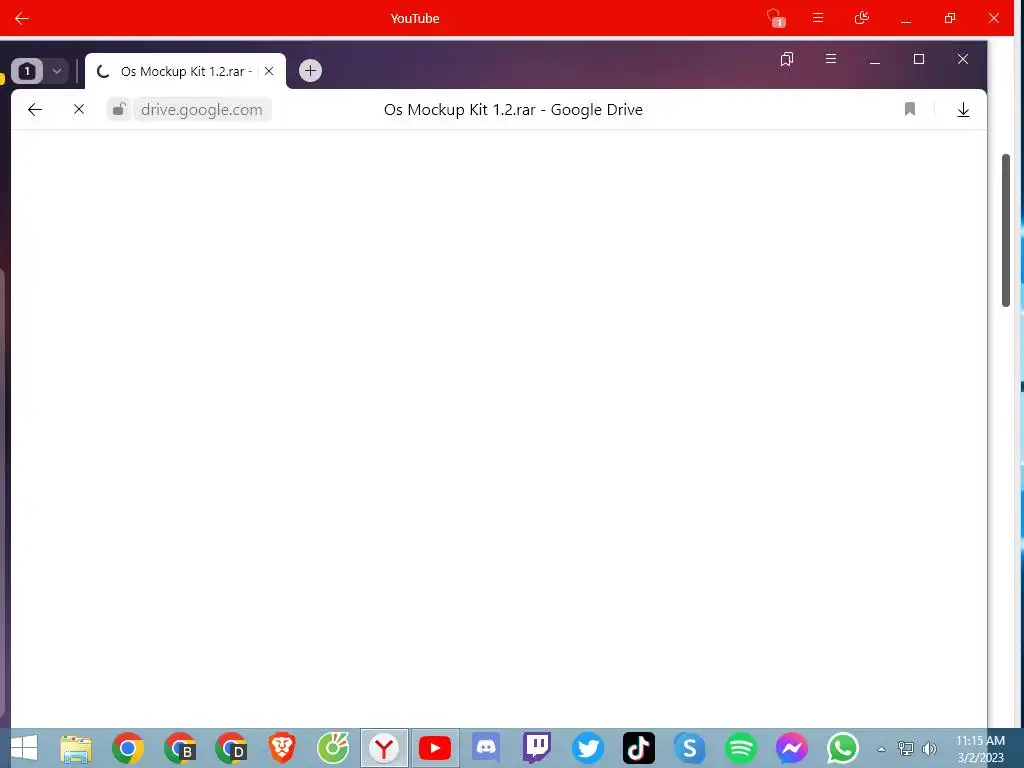Open the volume tray icon
Screen dimensions: 1024x768
point(929,748)
